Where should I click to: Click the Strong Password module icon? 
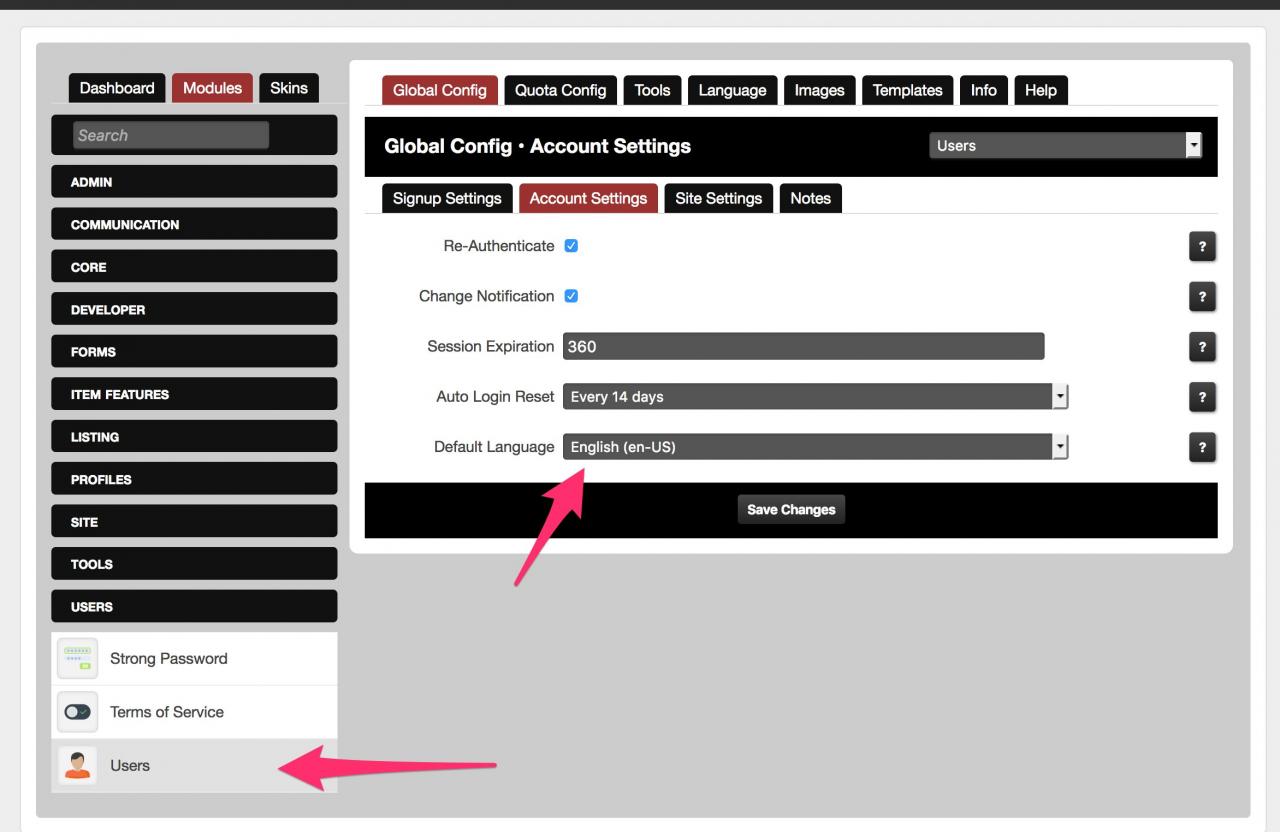[x=78, y=659]
